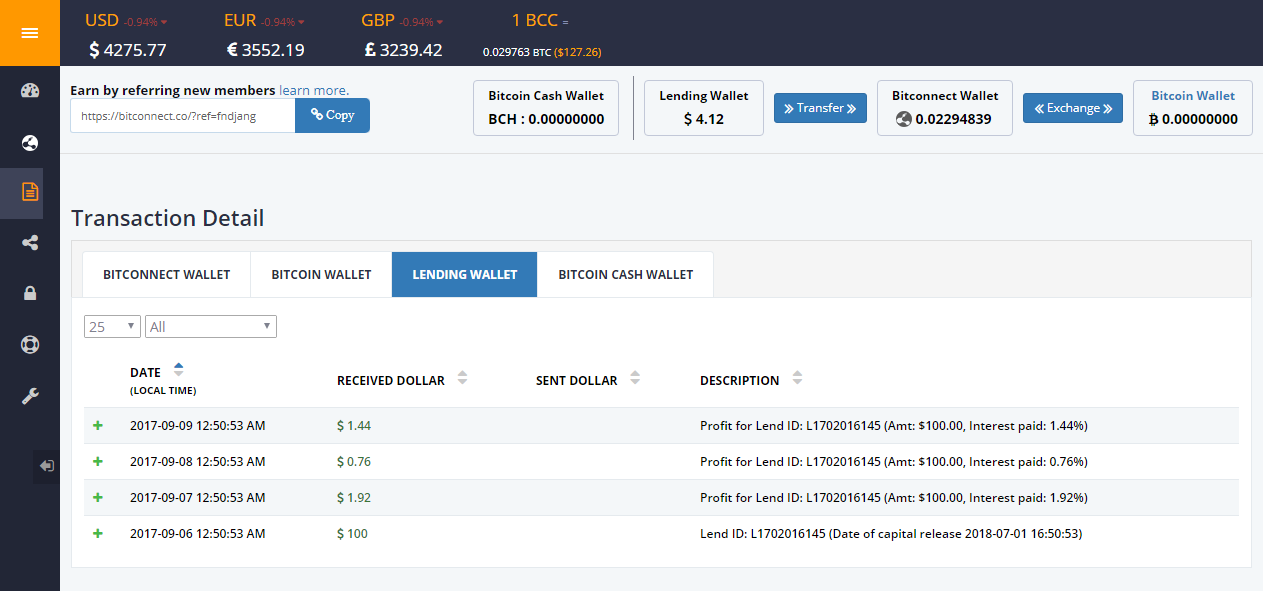Viewport: 1263px width, 591px height.
Task: Sort by Received Dollar column arrows
Action: tap(462, 378)
